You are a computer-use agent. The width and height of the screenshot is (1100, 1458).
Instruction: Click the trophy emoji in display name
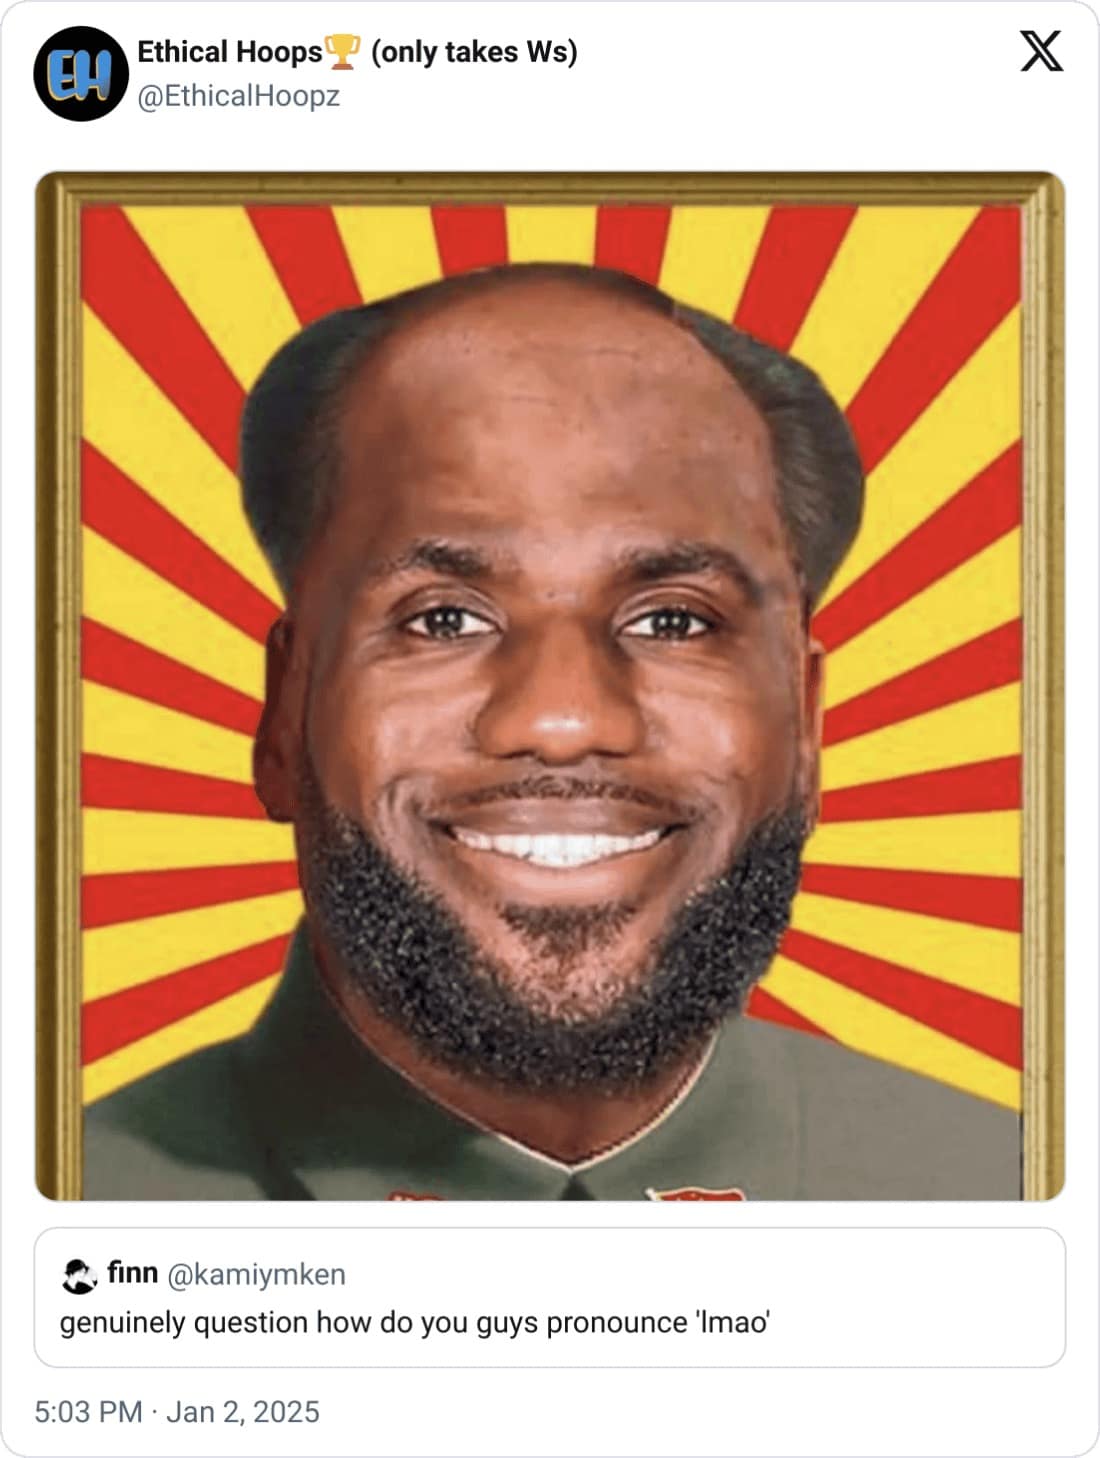click(342, 52)
